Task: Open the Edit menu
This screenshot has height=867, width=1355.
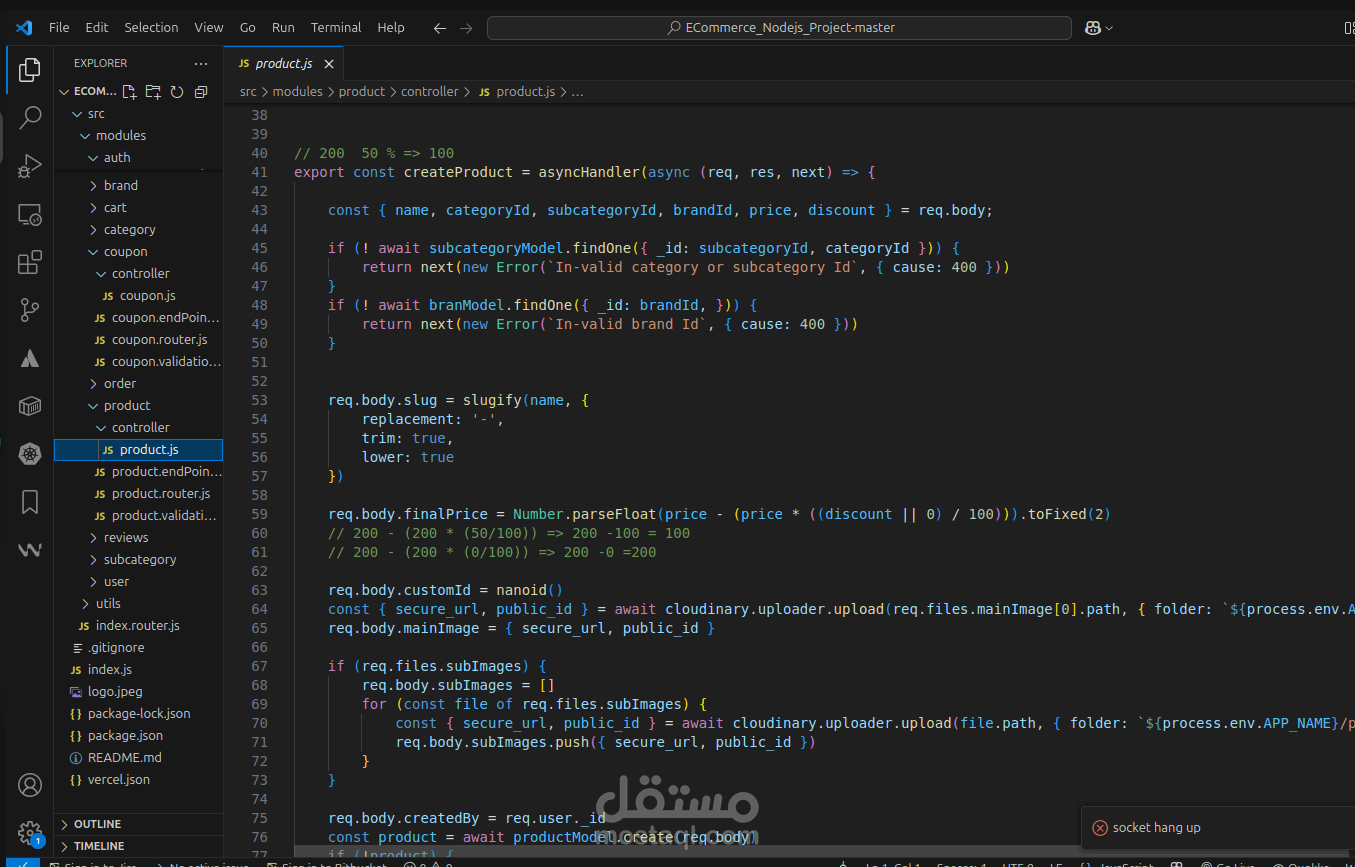Action: 97,28
